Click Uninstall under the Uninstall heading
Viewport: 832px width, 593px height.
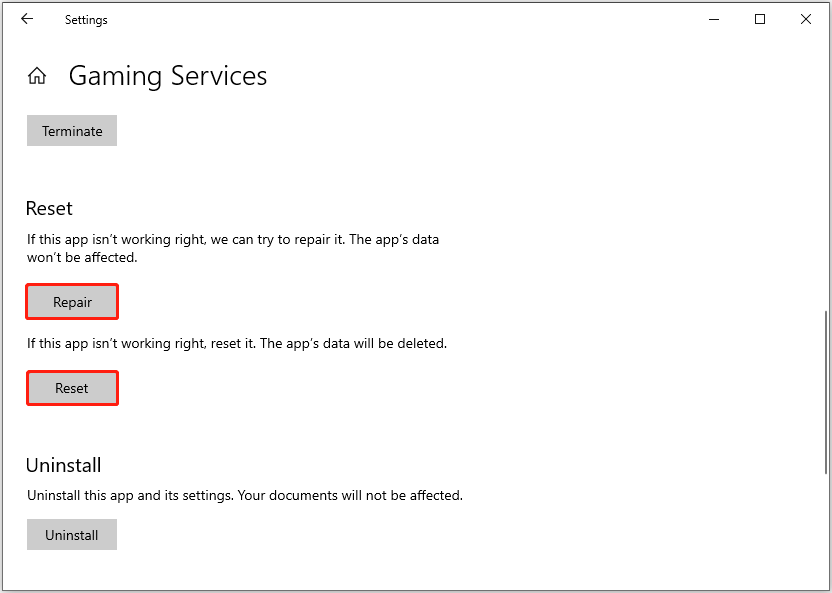coord(71,534)
